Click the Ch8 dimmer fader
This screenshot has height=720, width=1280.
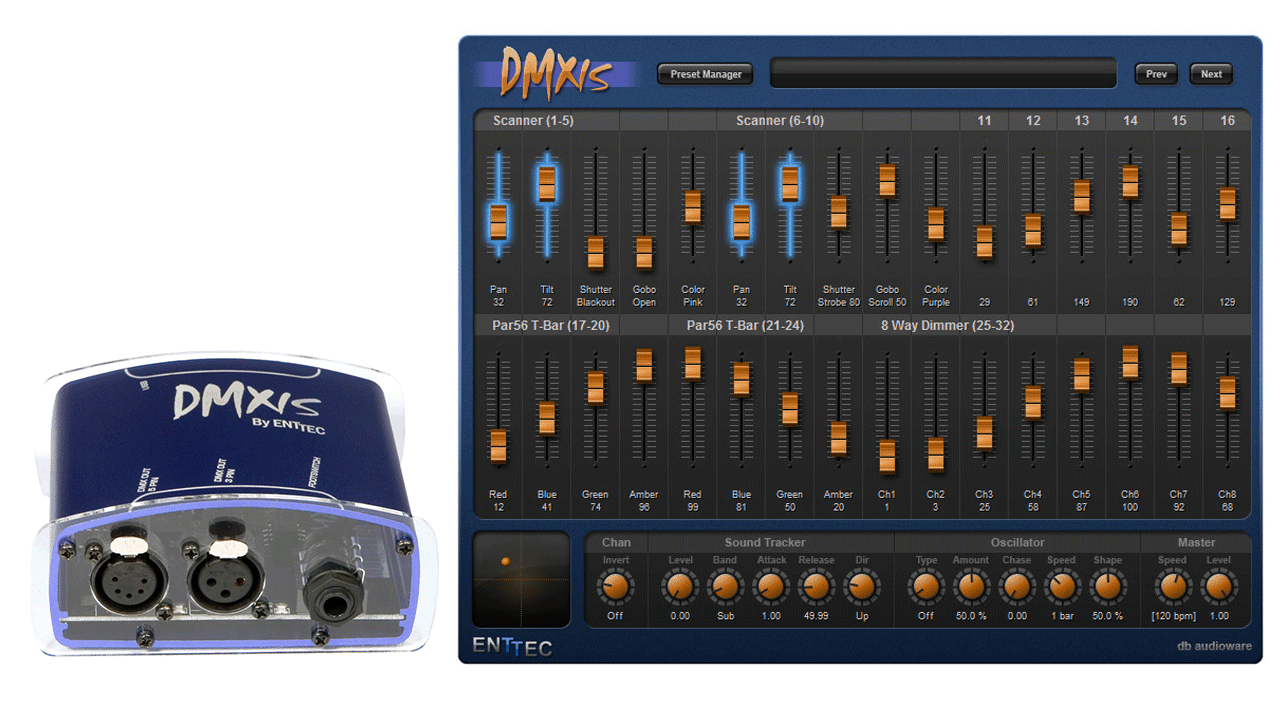[1227, 392]
